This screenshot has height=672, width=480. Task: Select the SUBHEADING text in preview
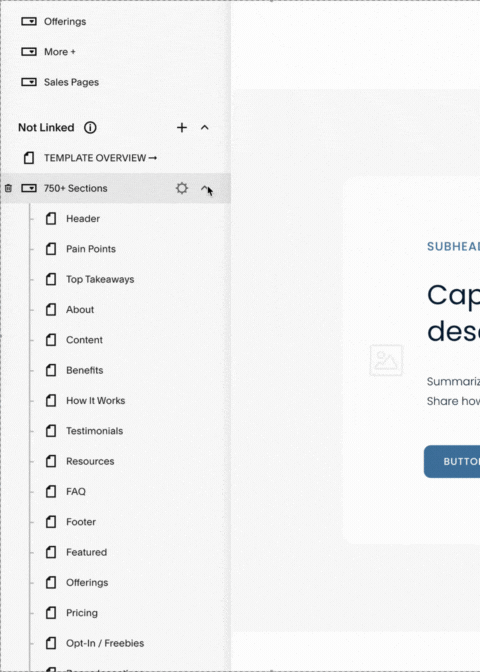click(453, 246)
